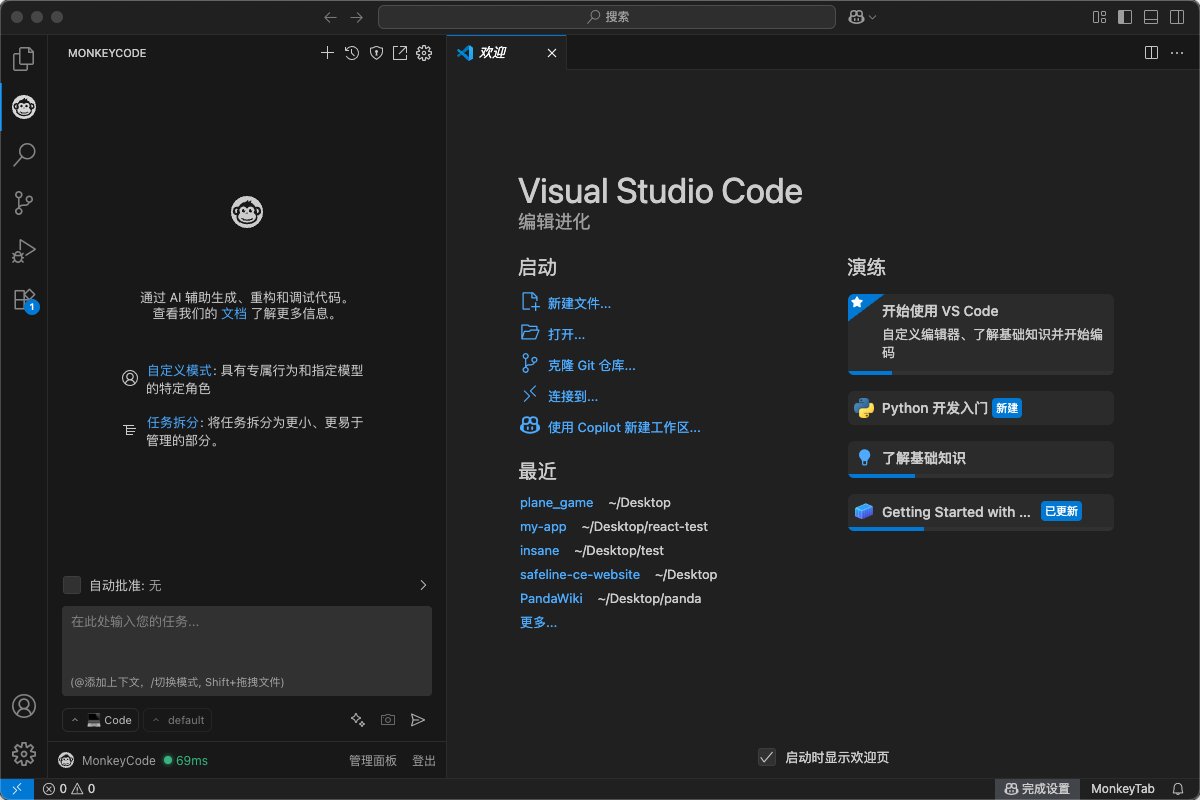Go back with navigation arrow
This screenshot has height=800, width=1200.
(x=331, y=17)
